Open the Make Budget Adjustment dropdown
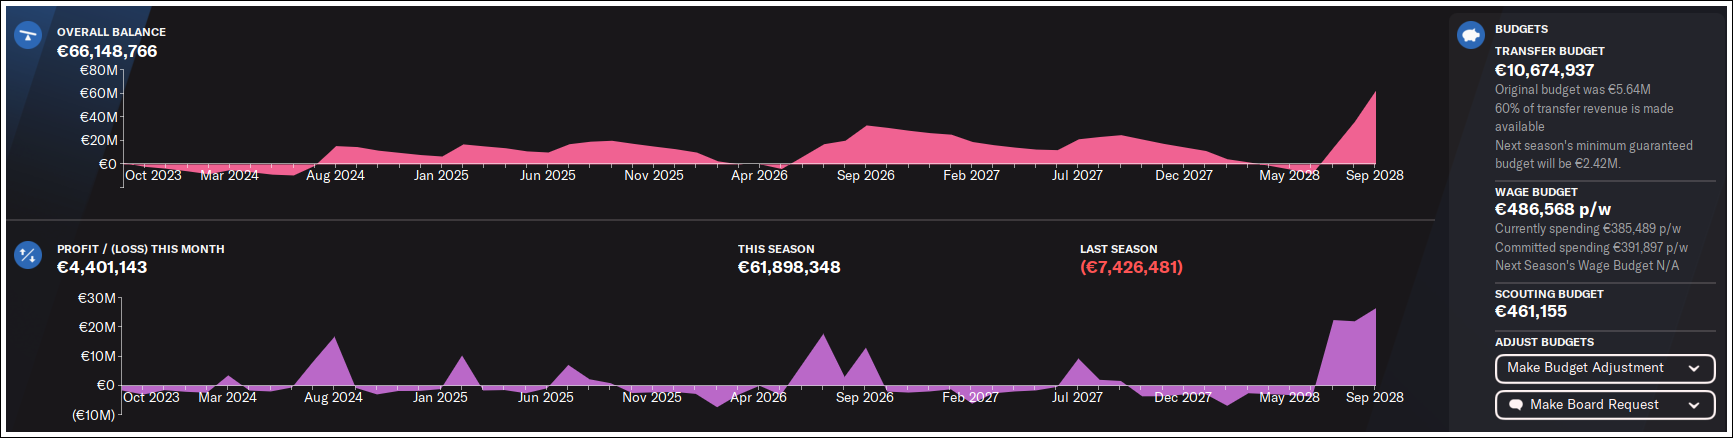Viewport: 1733px width, 438px height. [1605, 368]
